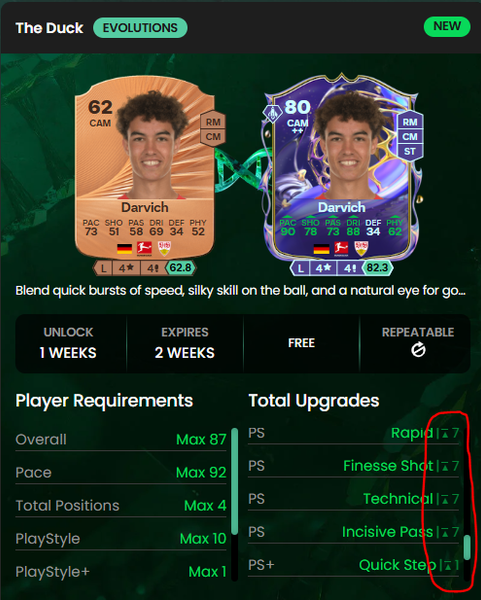Click the Player Requirements scrollbar thumb
The width and height of the screenshot is (481, 600).
click(235, 481)
